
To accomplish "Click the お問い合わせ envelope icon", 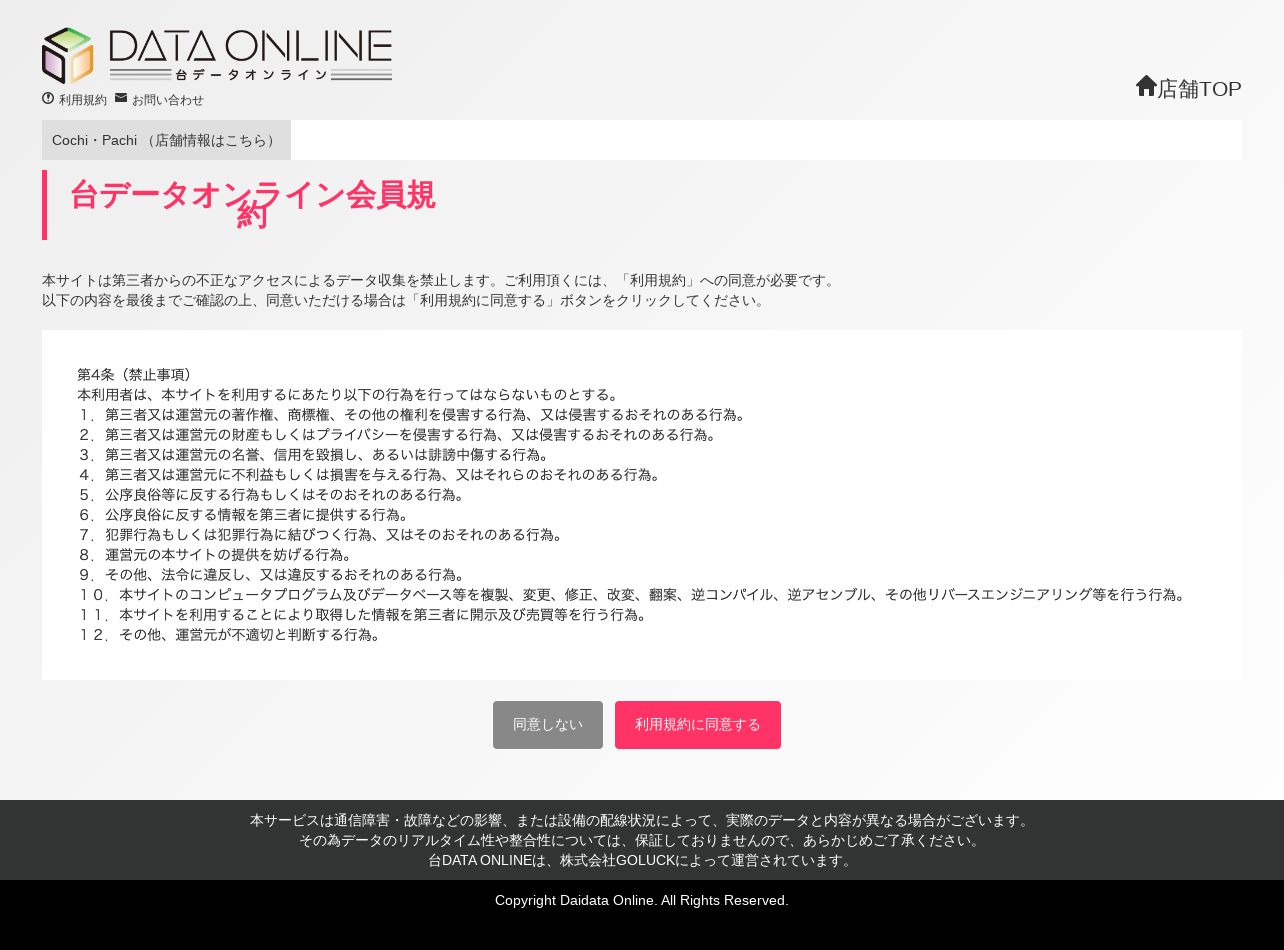I will point(121,98).
